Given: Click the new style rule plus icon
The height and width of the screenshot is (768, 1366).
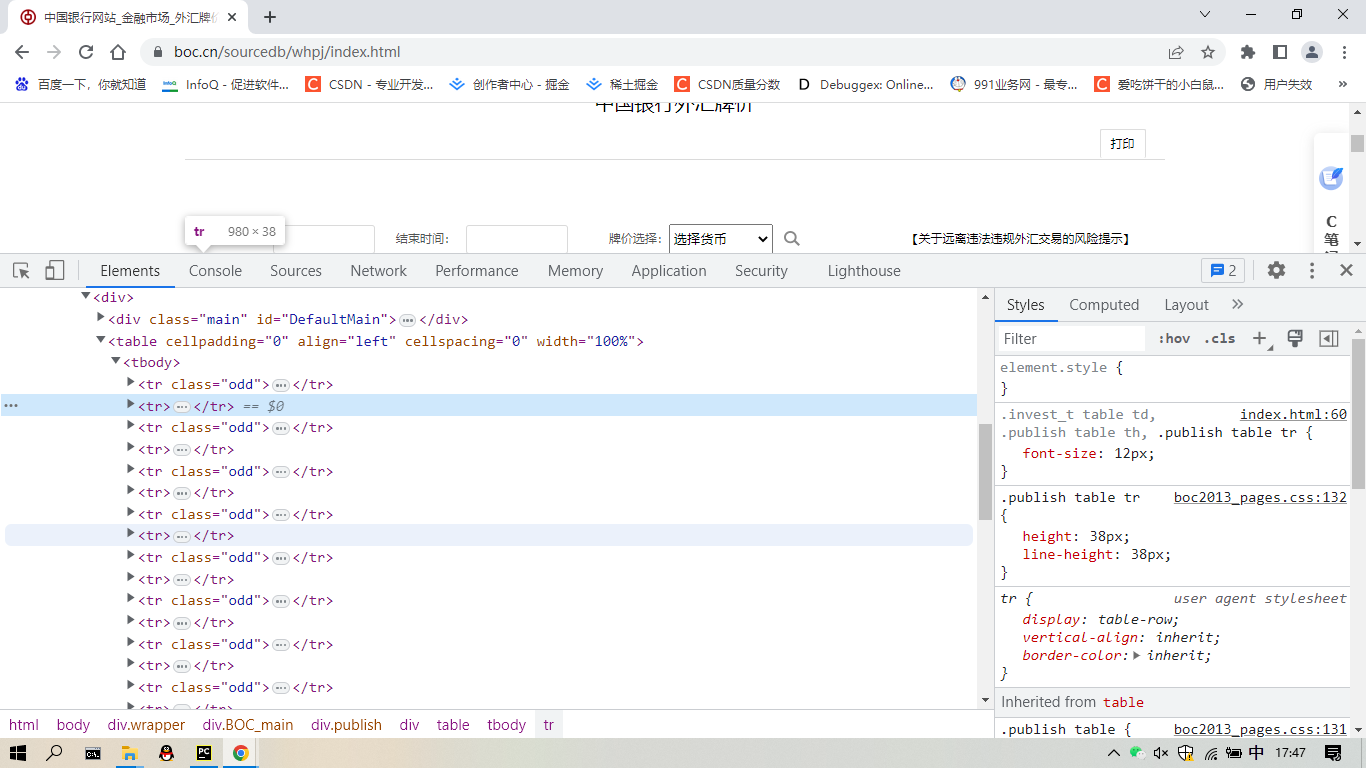Looking at the screenshot, I should click(1260, 339).
